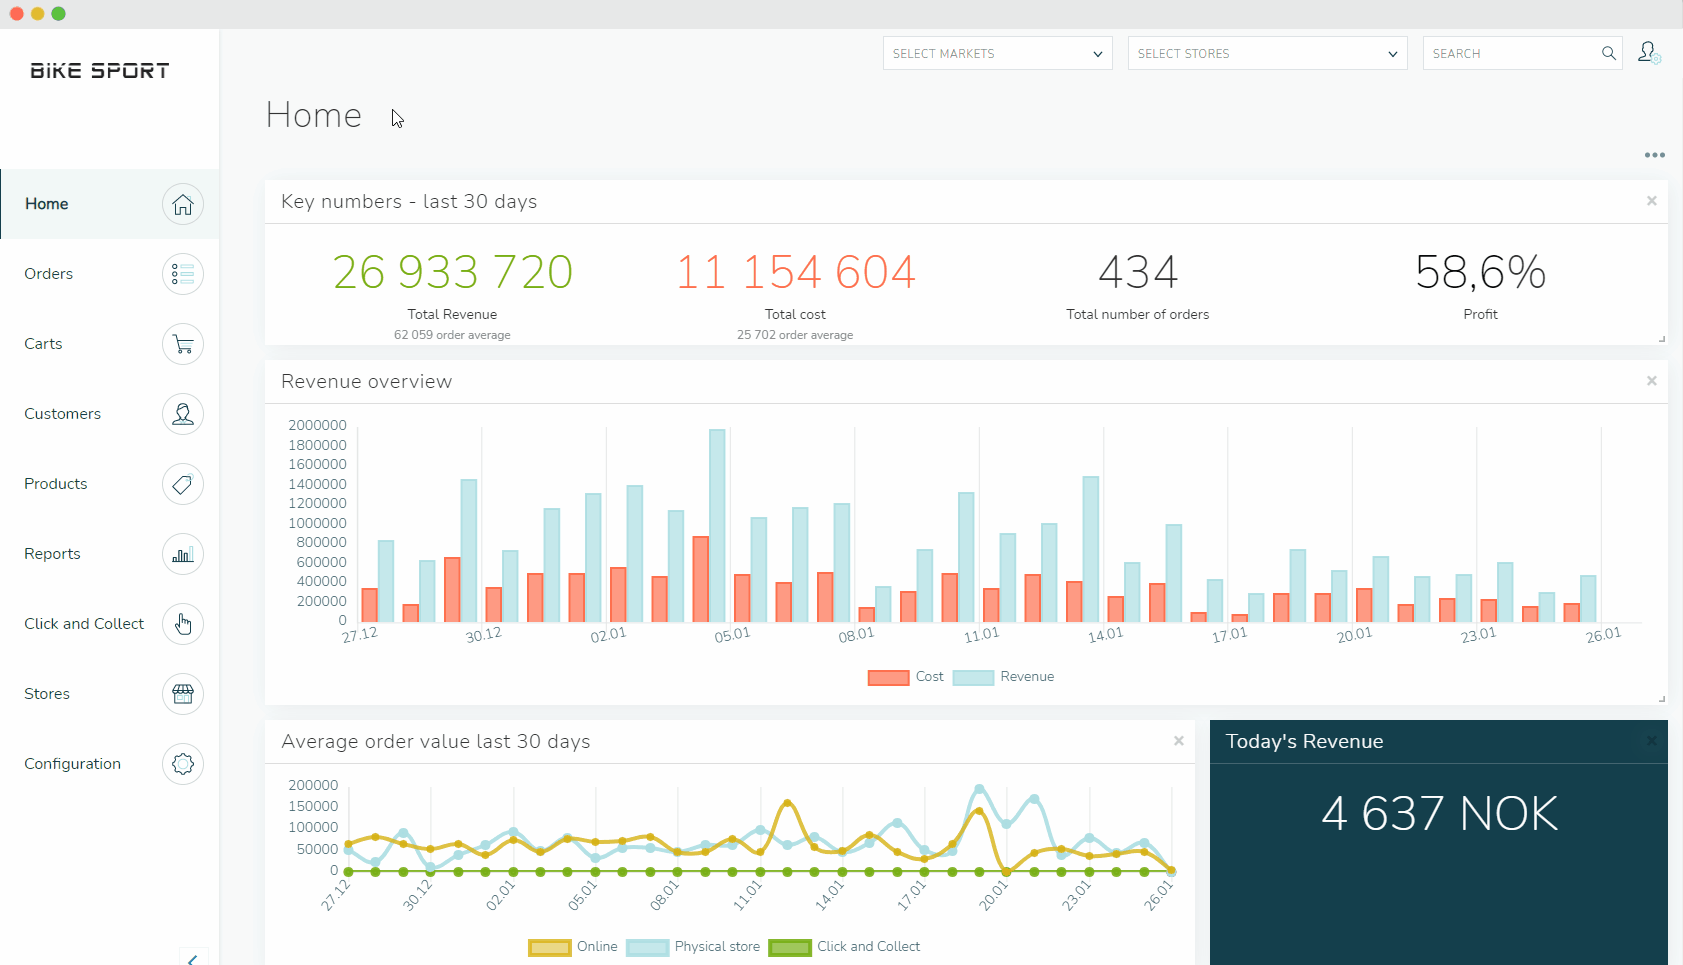
Task: Toggle the Revenue series legend swatch
Action: [973, 677]
